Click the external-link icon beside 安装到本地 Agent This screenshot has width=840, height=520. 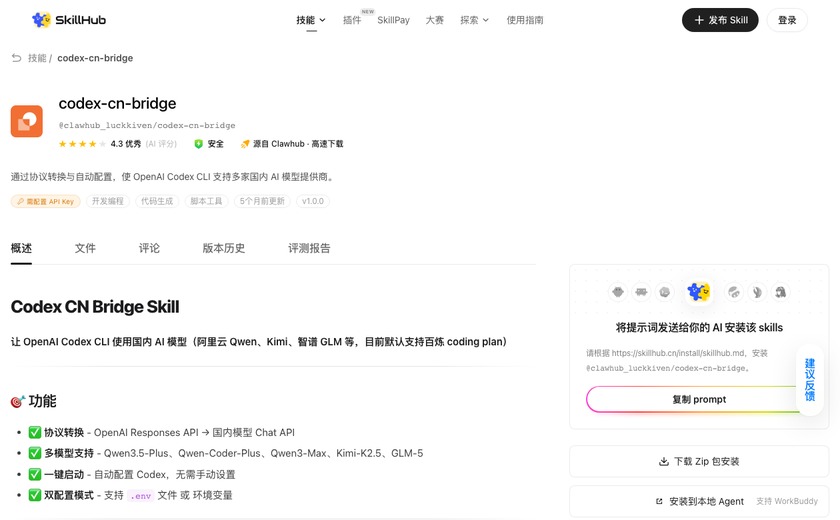point(659,501)
